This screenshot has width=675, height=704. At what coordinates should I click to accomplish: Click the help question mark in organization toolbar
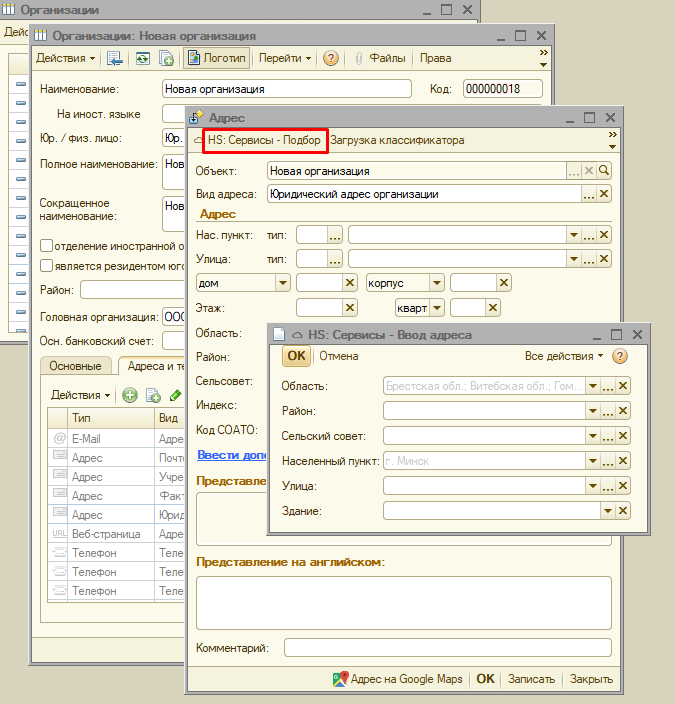pyautogui.click(x=331, y=58)
